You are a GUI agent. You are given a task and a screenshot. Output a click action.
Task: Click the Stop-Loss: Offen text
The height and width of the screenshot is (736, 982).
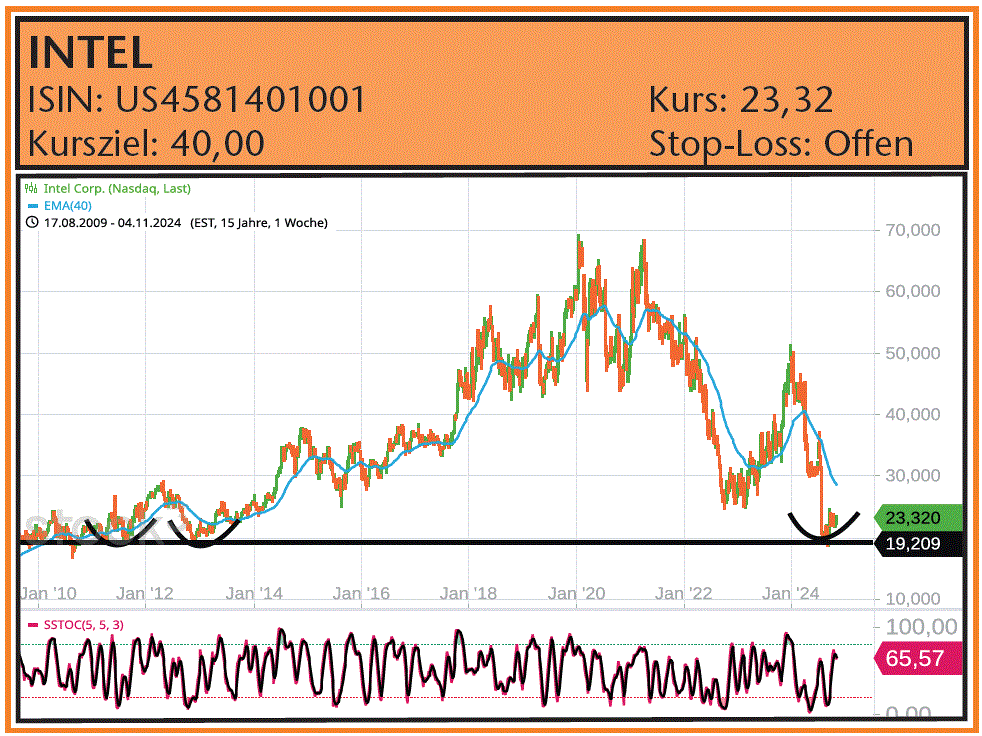point(781,143)
